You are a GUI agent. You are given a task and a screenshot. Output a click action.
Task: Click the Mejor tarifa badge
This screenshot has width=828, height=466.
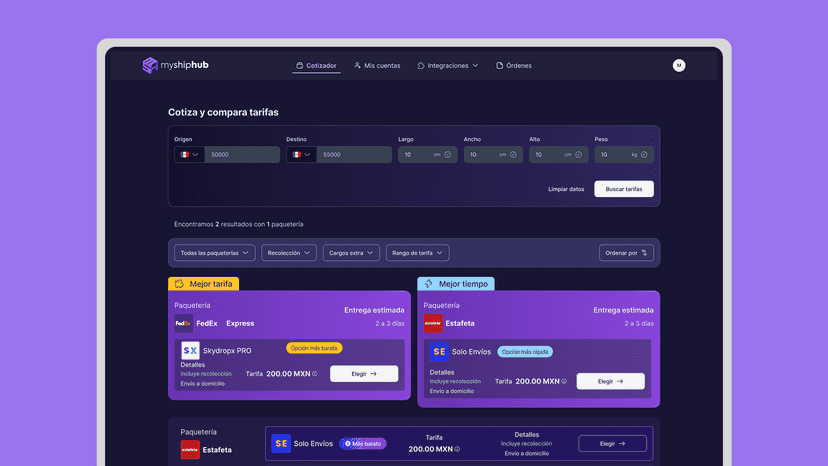pyautogui.click(x=203, y=284)
